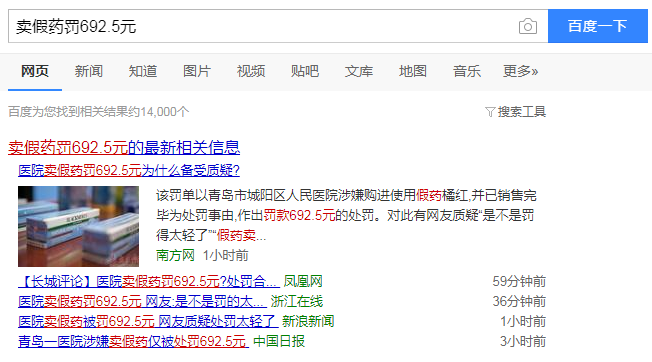The height and width of the screenshot is (362, 652).
Task: Open 卖假药罚692.5元的最新相关信息 headline link
Action: pos(124,148)
